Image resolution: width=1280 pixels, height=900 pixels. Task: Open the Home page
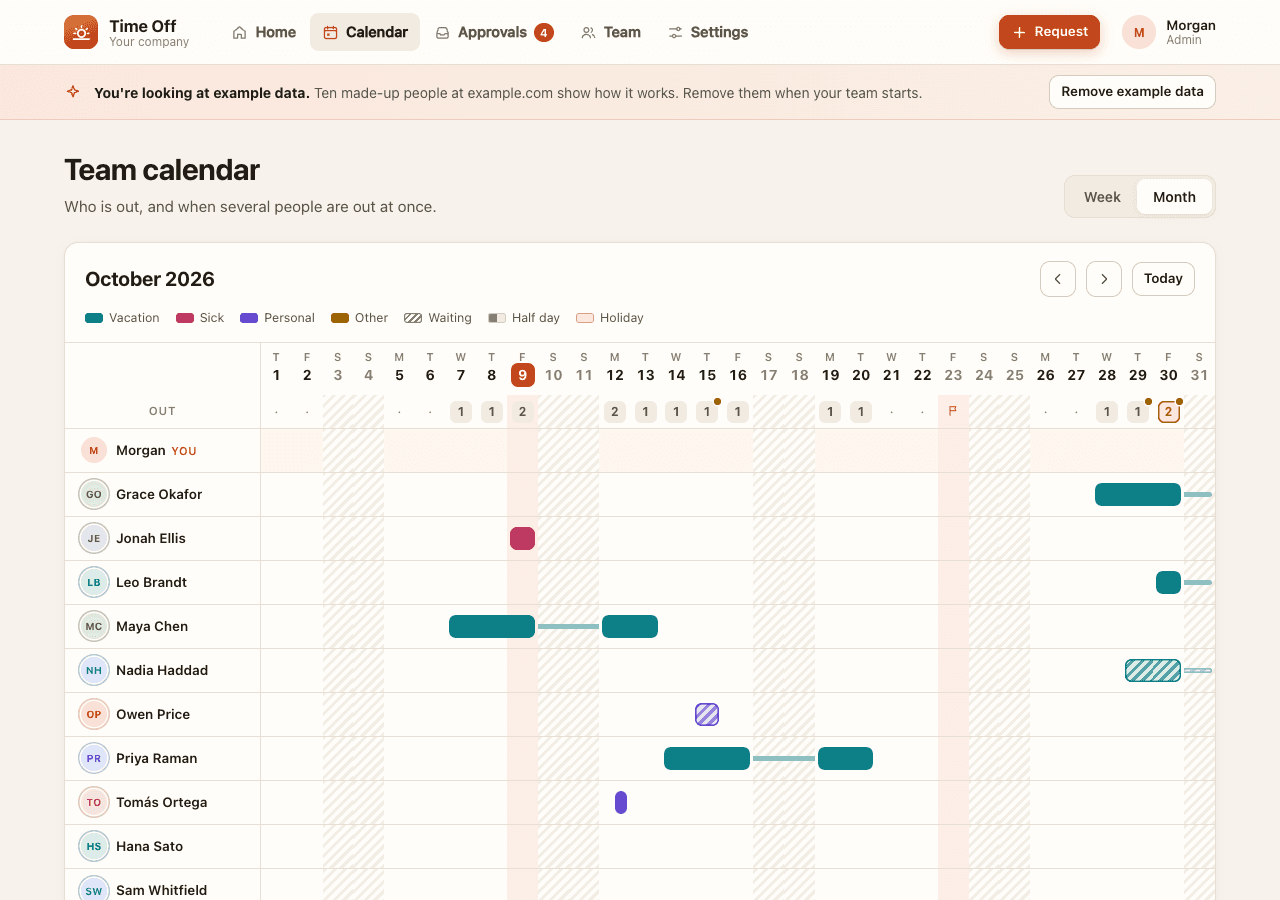264,32
